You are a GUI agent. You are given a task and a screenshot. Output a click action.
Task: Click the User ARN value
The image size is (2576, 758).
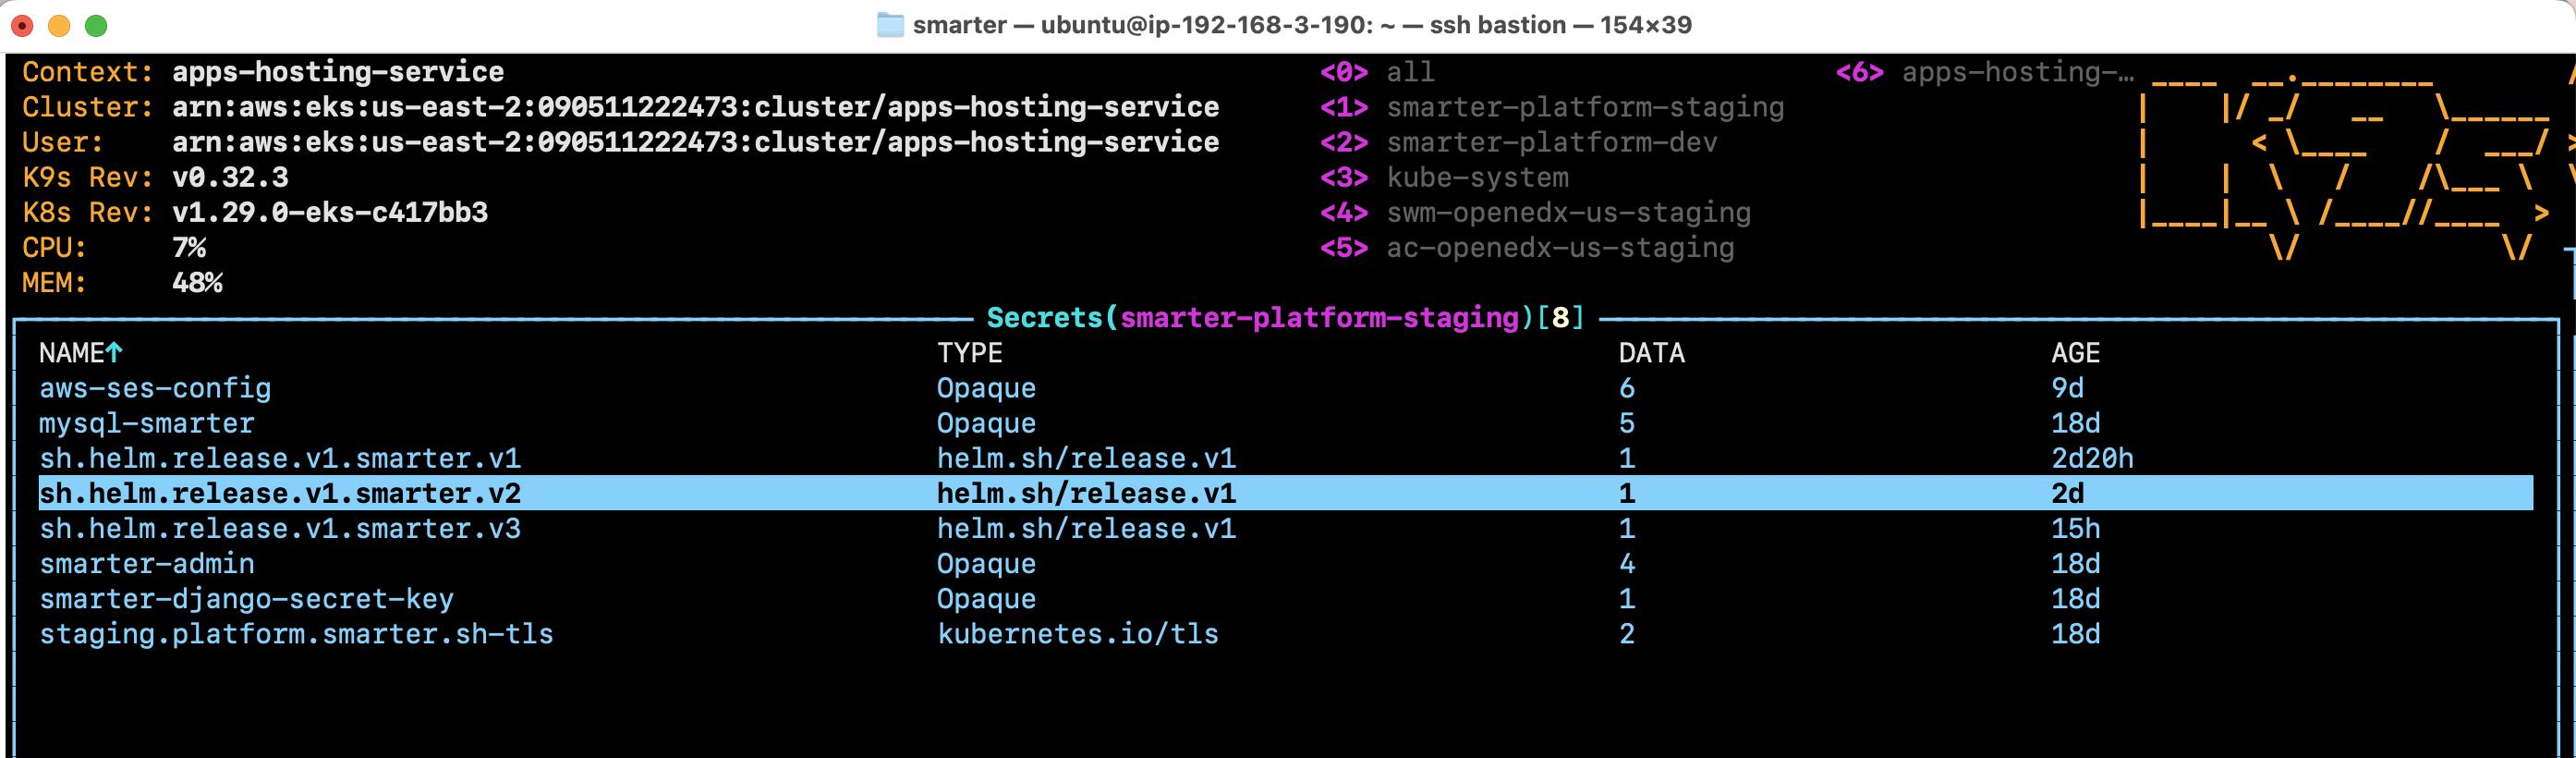695,142
